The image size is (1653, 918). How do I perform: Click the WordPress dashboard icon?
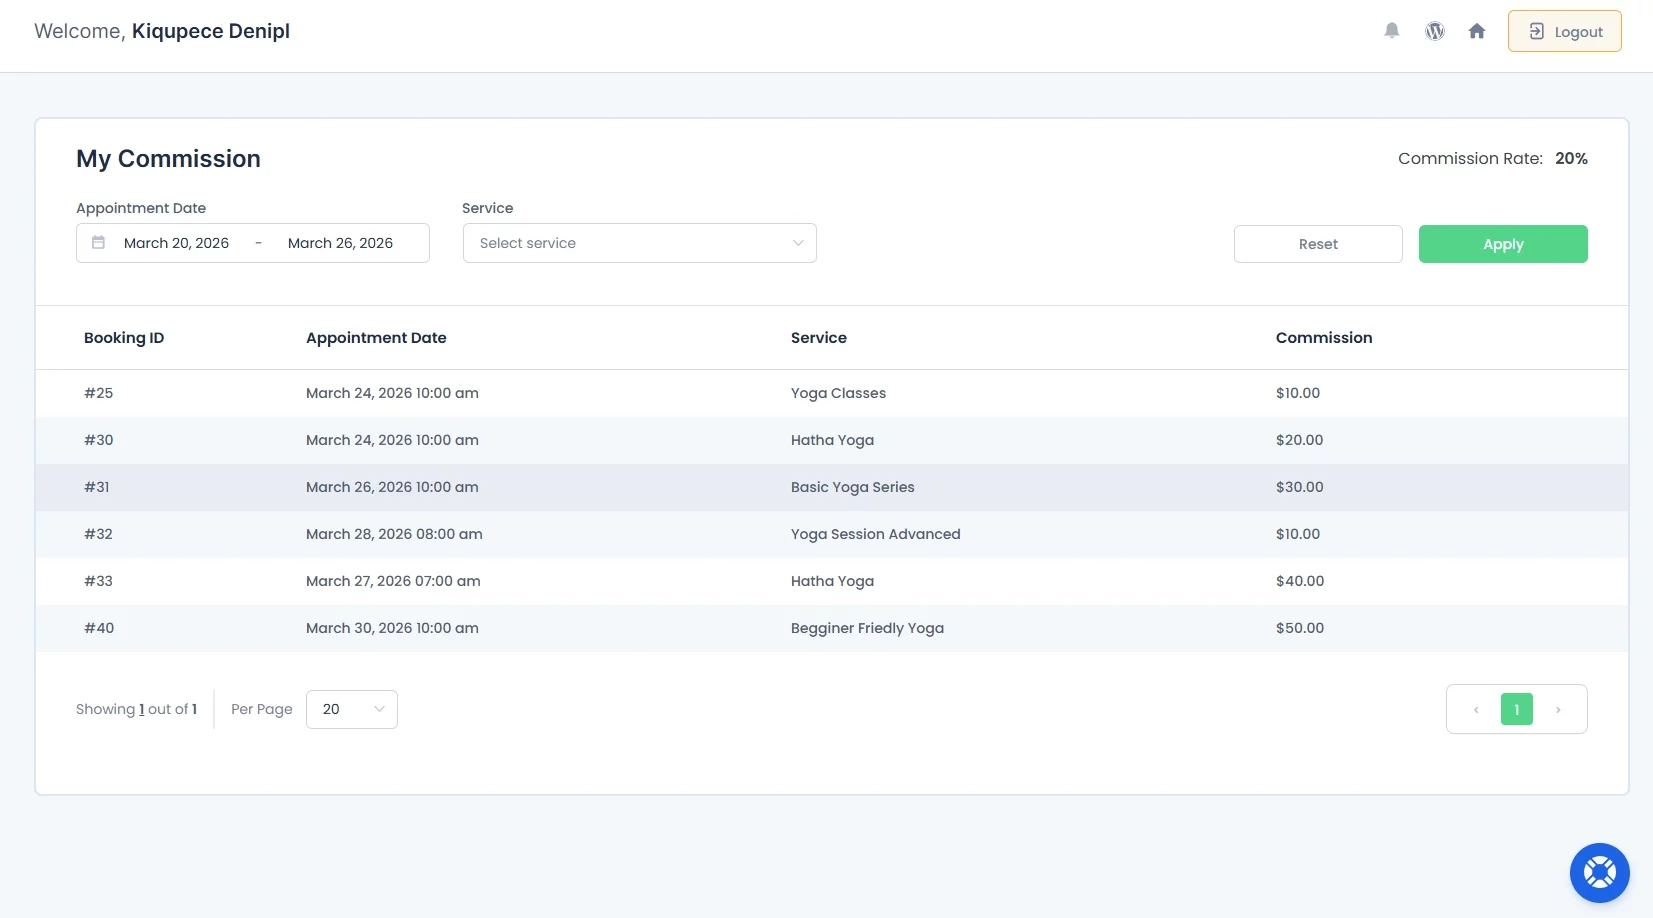[x=1435, y=31]
